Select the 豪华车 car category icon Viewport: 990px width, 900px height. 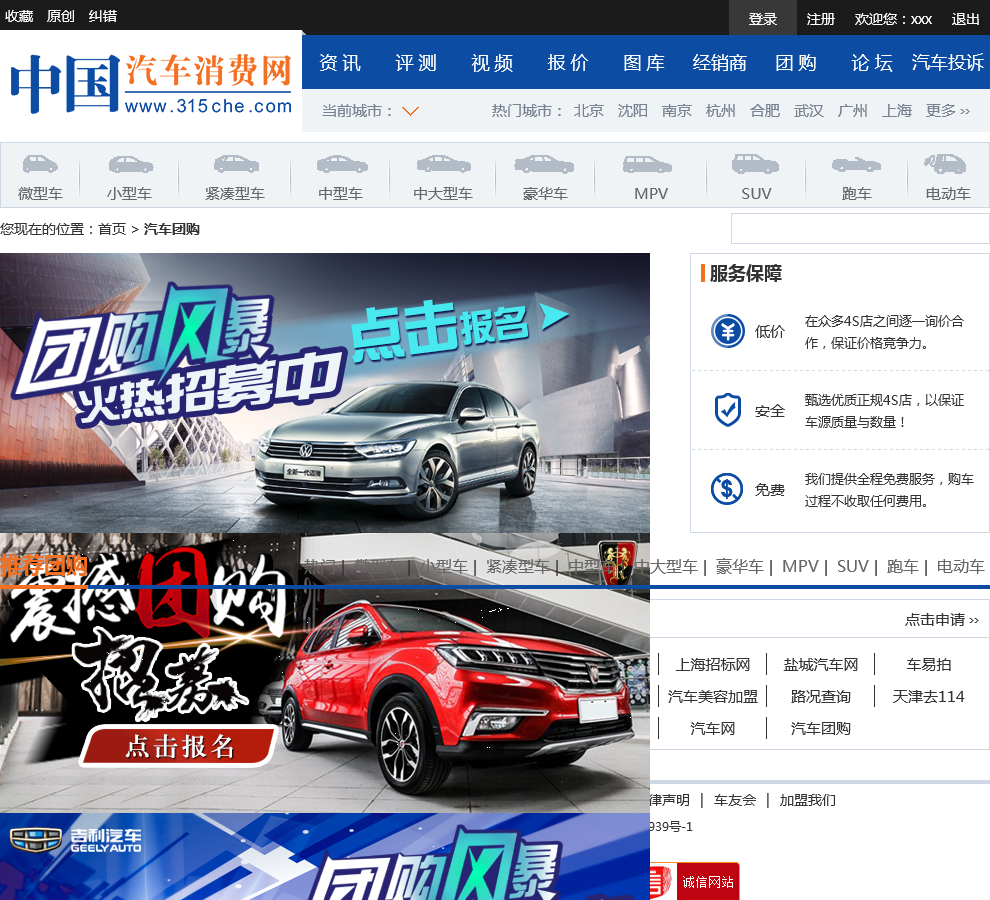coord(544,164)
